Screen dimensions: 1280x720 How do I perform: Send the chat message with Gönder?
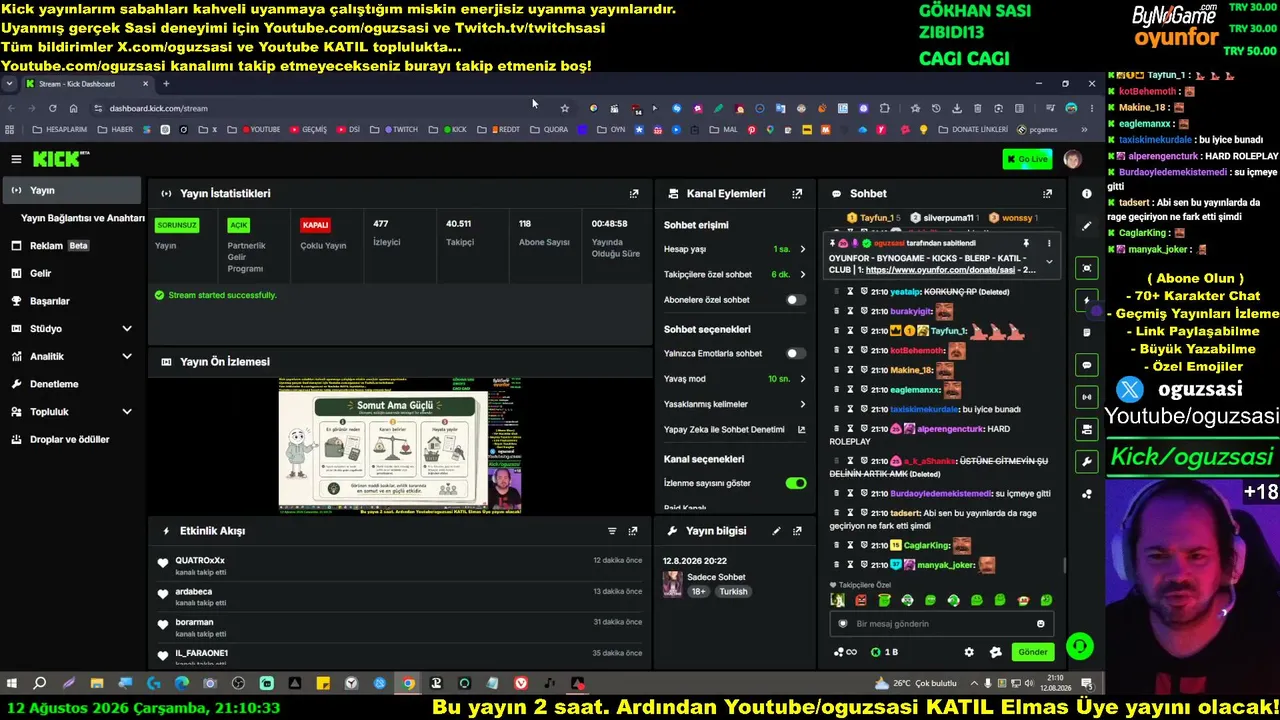1033,652
